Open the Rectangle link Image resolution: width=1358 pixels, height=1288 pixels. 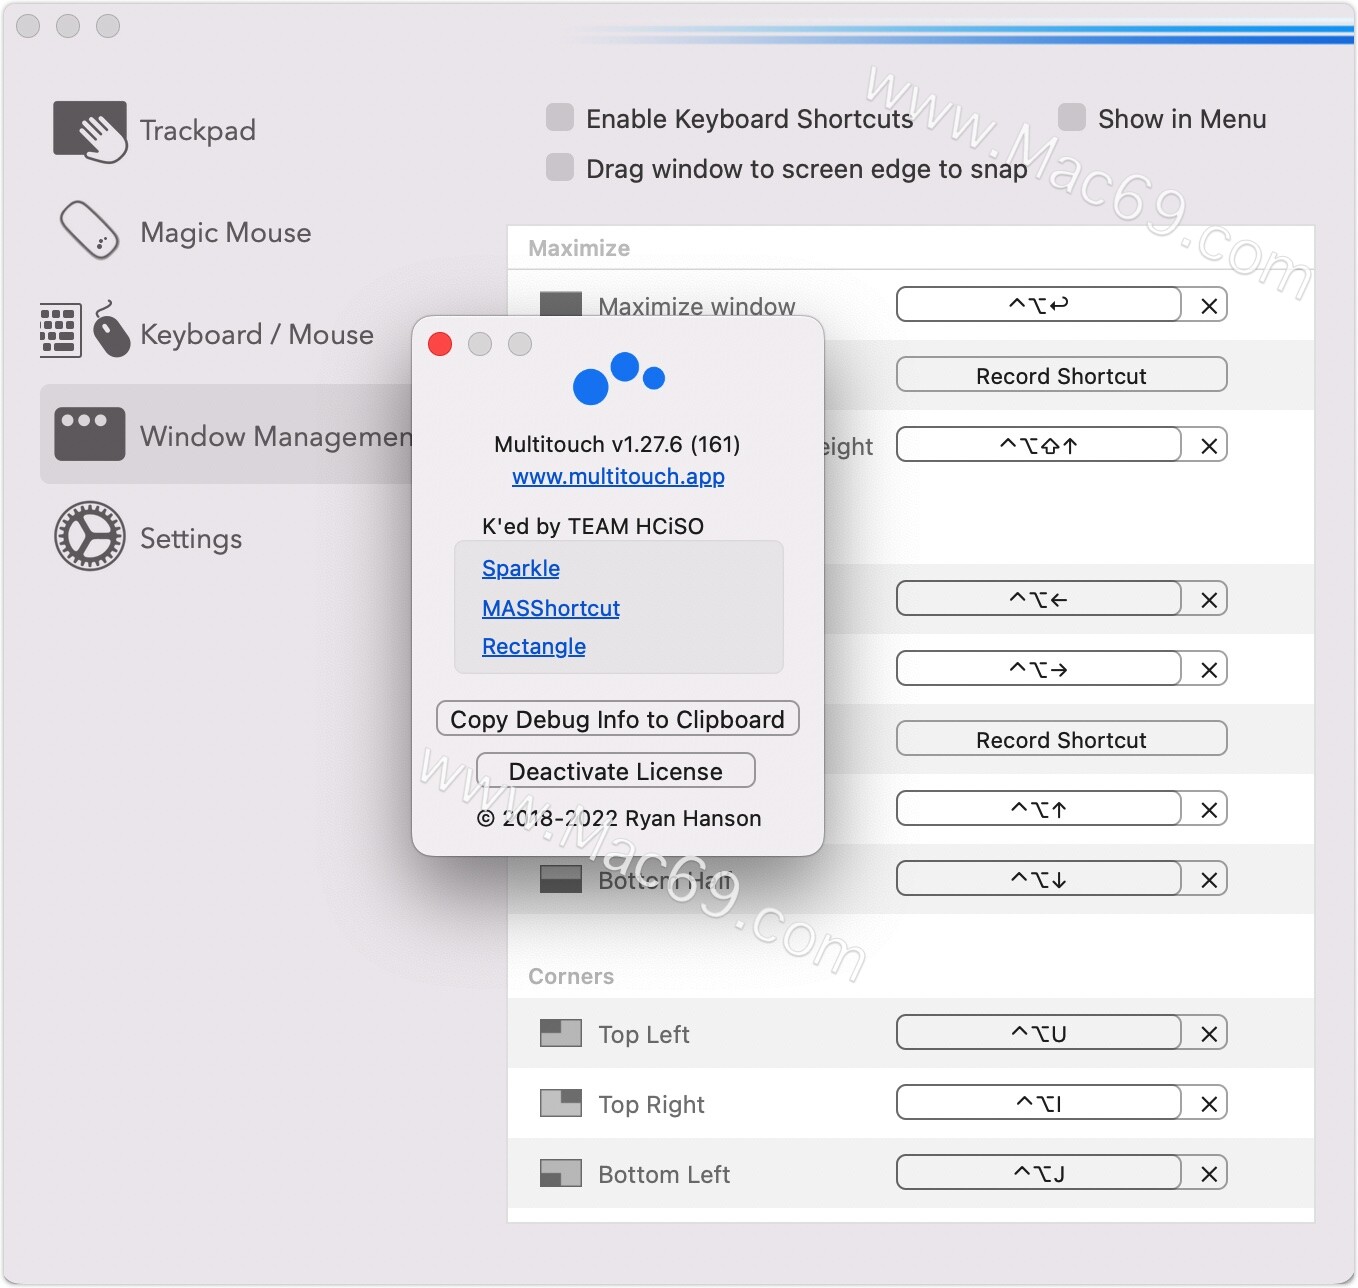pyautogui.click(x=534, y=646)
